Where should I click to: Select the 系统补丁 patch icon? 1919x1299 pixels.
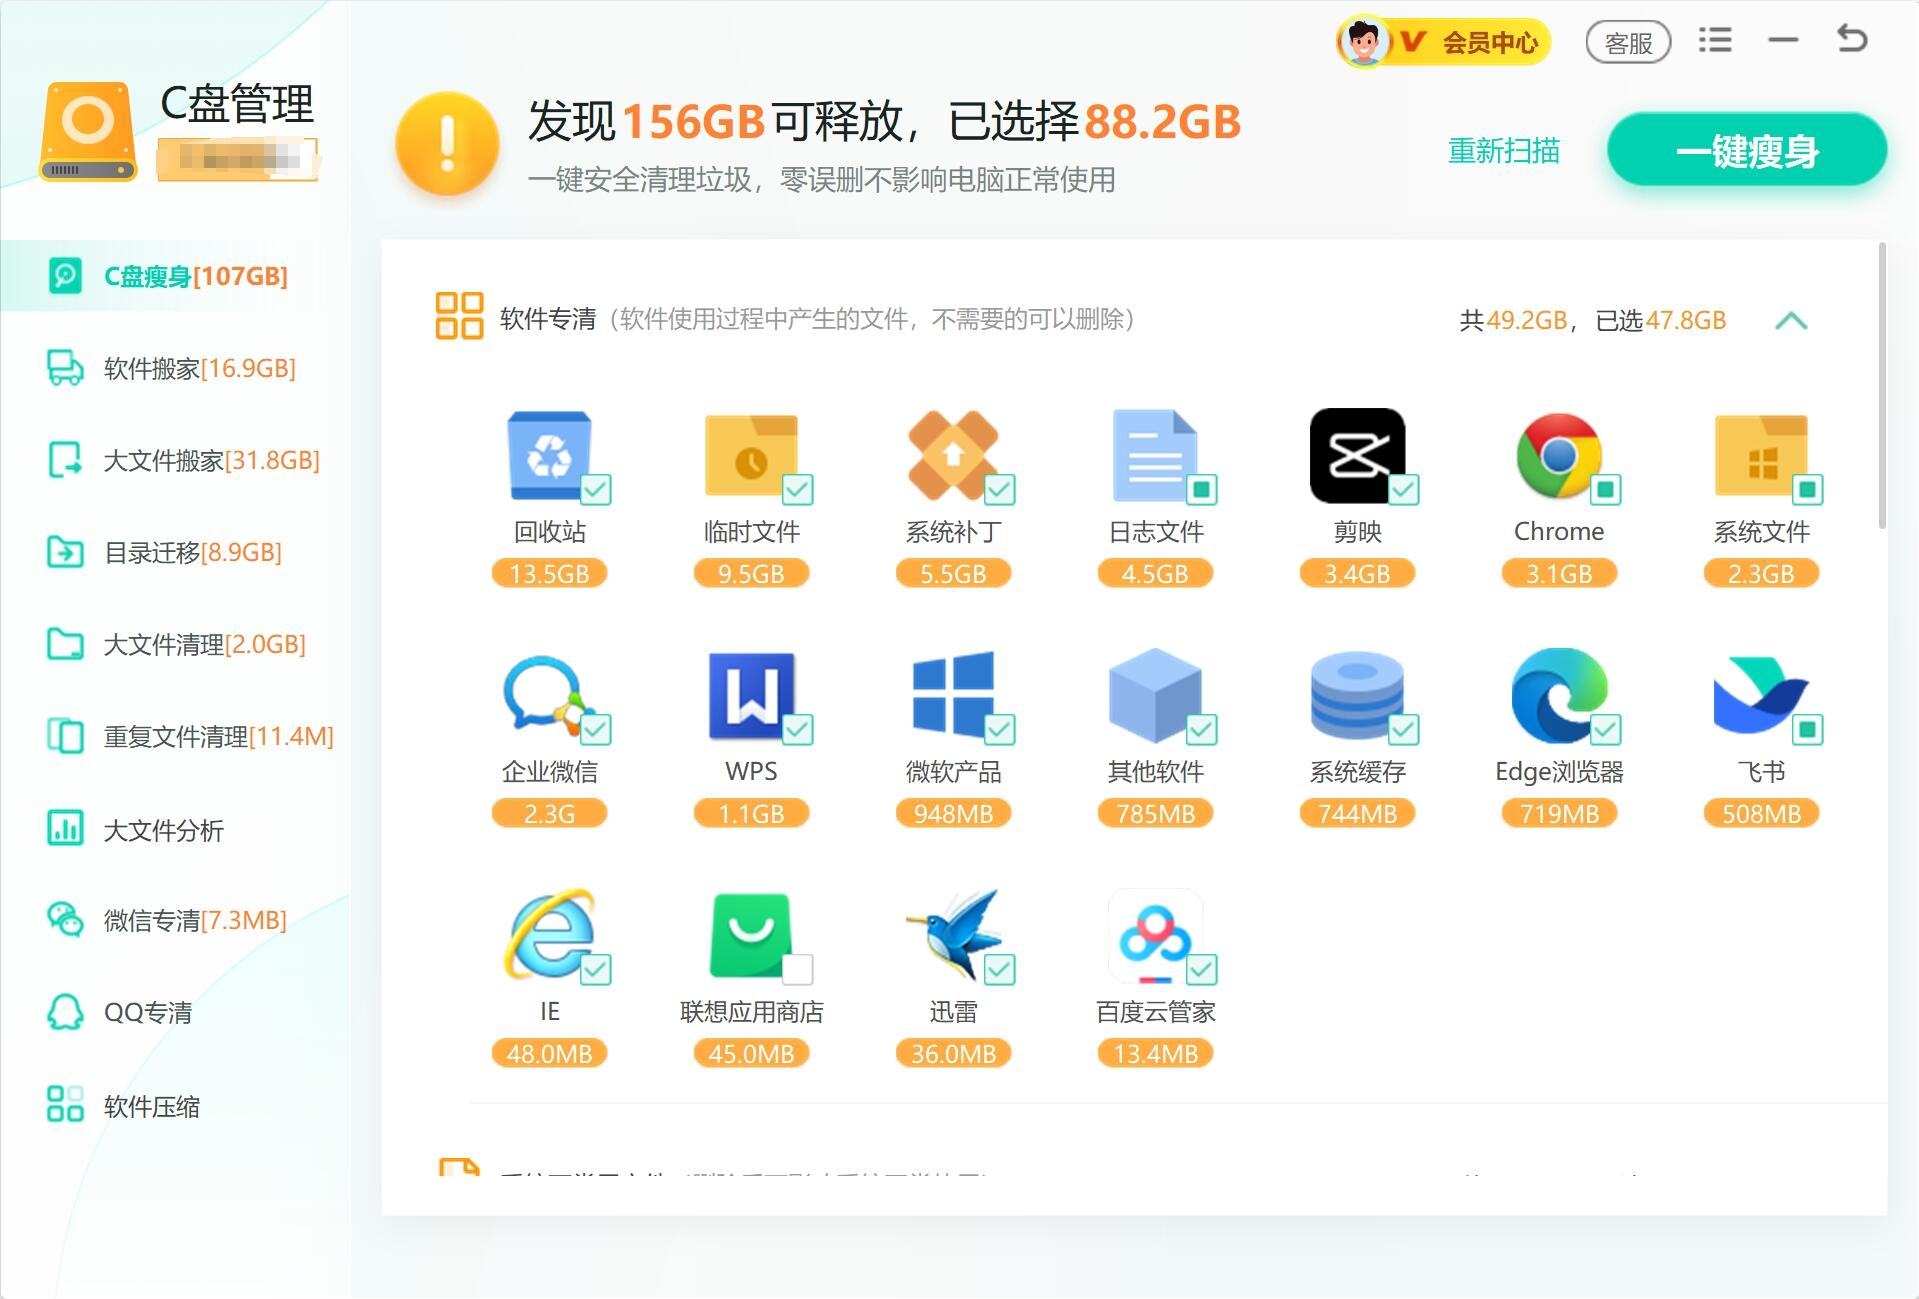tap(953, 455)
